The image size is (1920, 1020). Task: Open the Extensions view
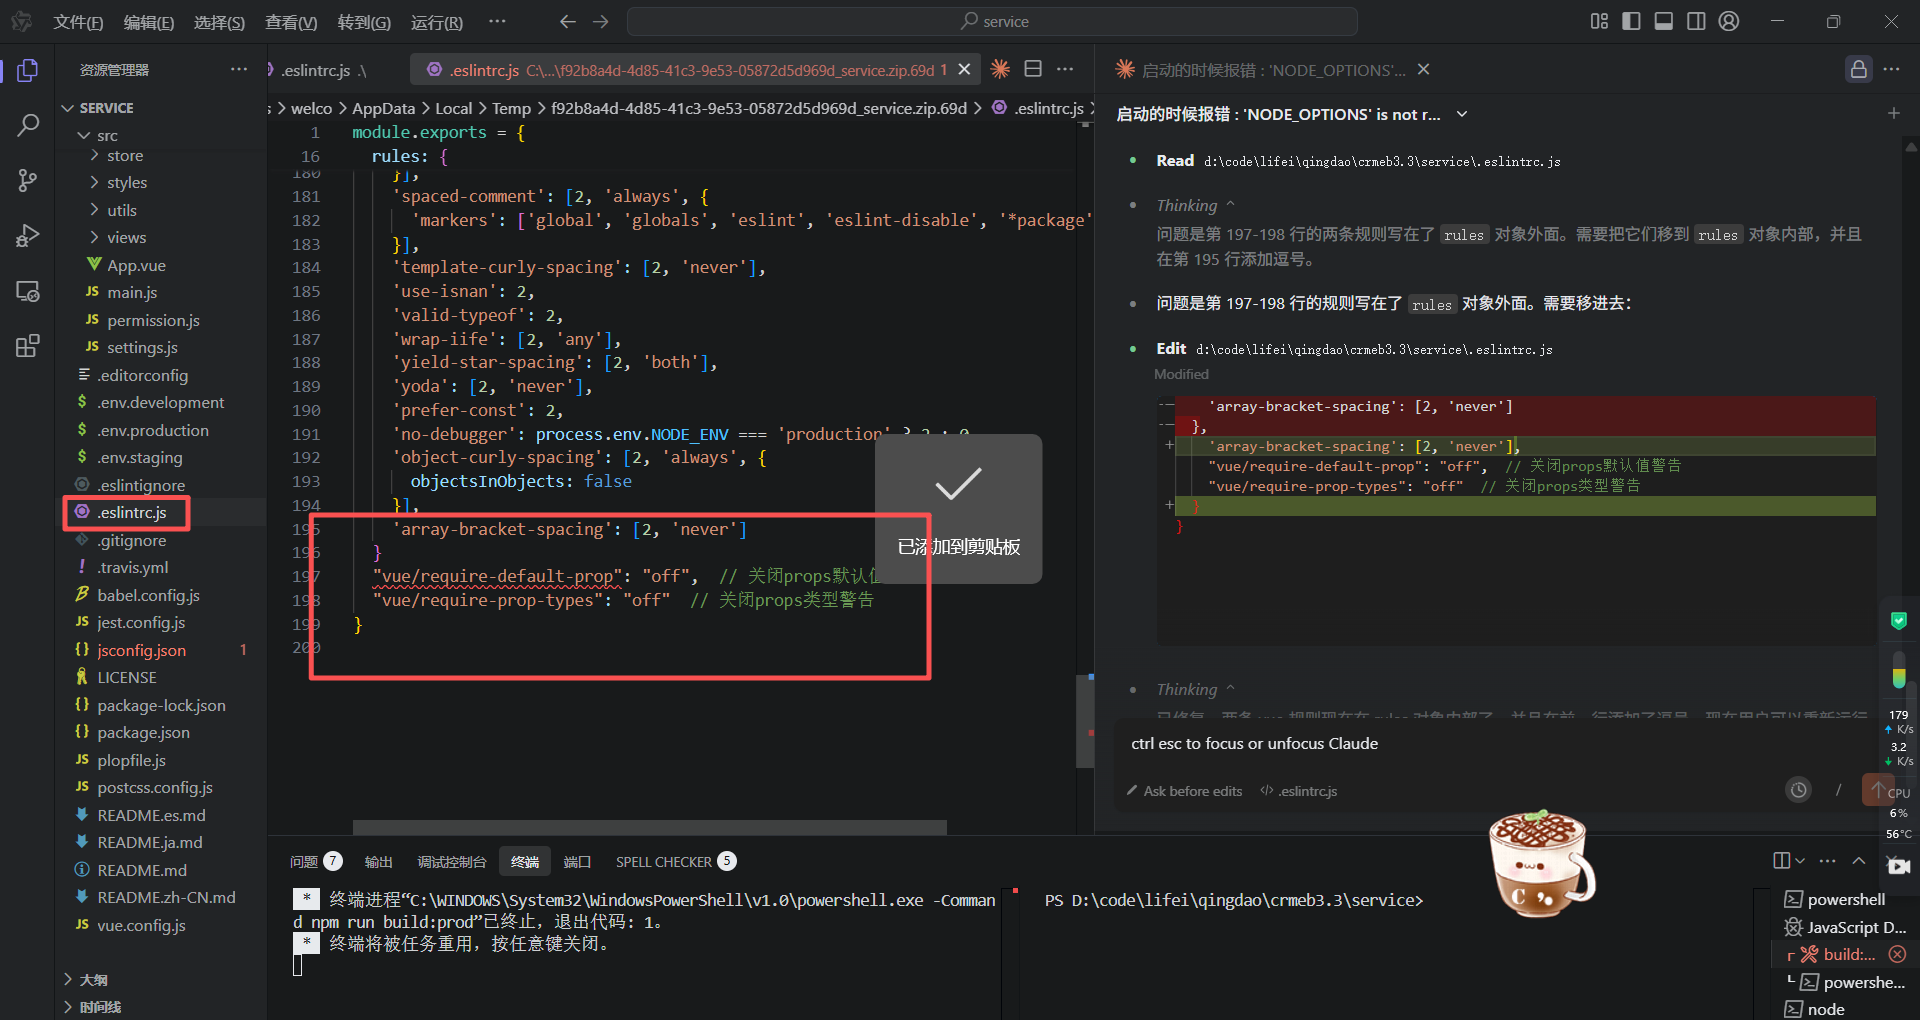(28, 346)
